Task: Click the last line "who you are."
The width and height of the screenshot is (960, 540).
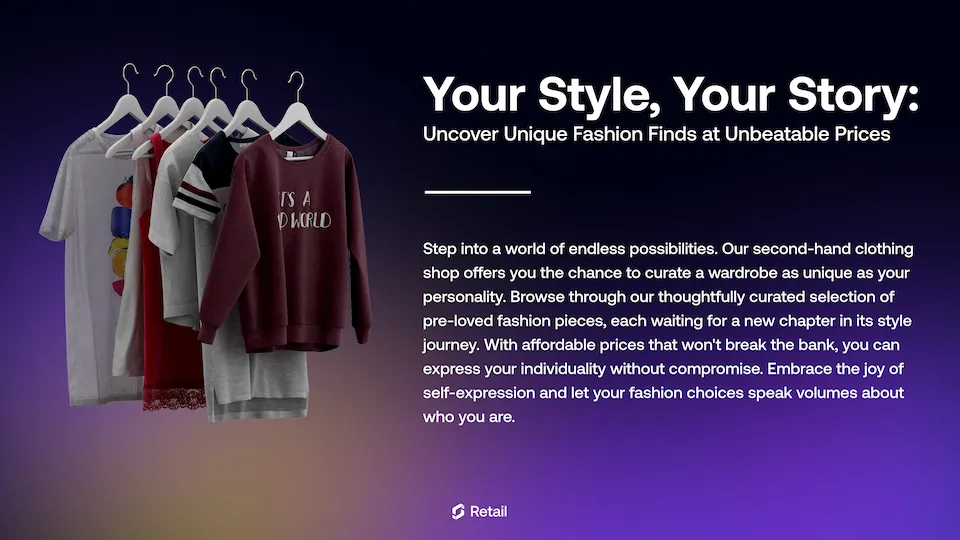Action: click(x=469, y=417)
